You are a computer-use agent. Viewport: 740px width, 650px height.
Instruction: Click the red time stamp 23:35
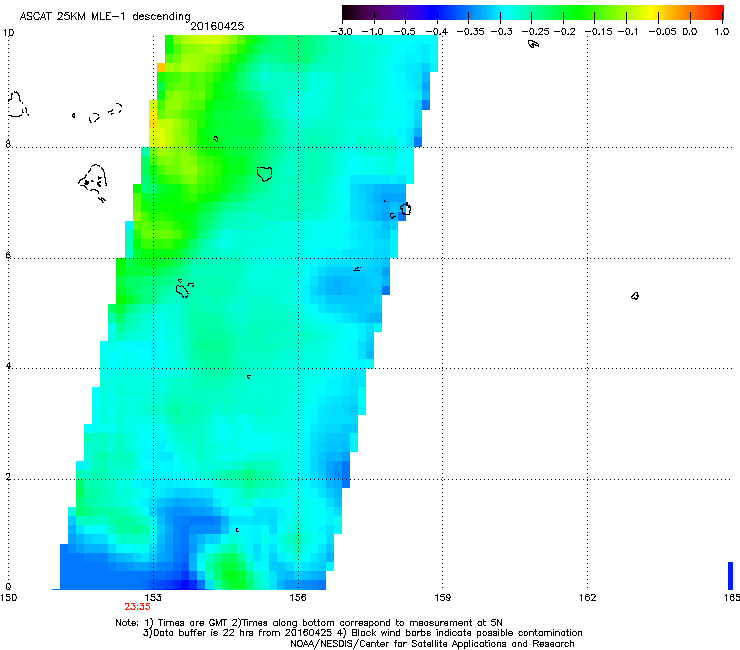[x=137, y=607]
